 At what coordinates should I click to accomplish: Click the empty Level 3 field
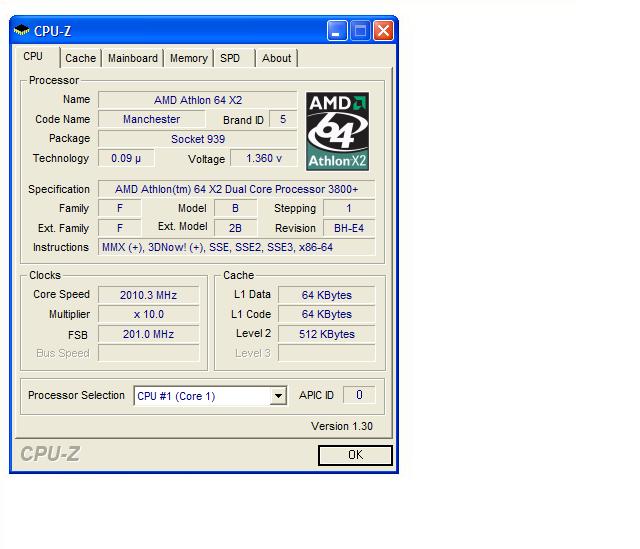327,353
